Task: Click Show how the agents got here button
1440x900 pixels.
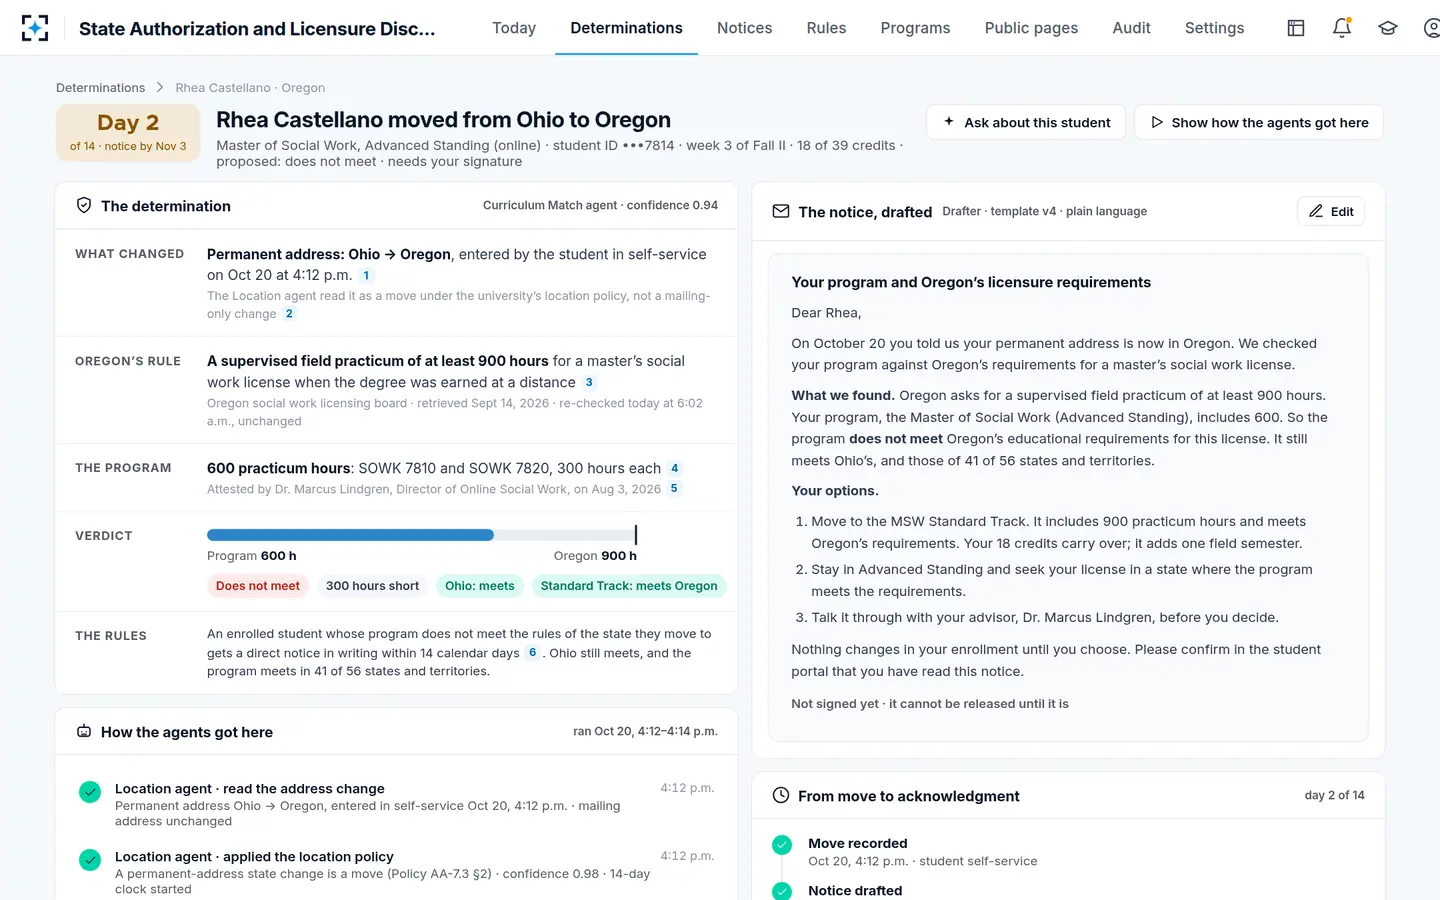Action: point(1259,122)
